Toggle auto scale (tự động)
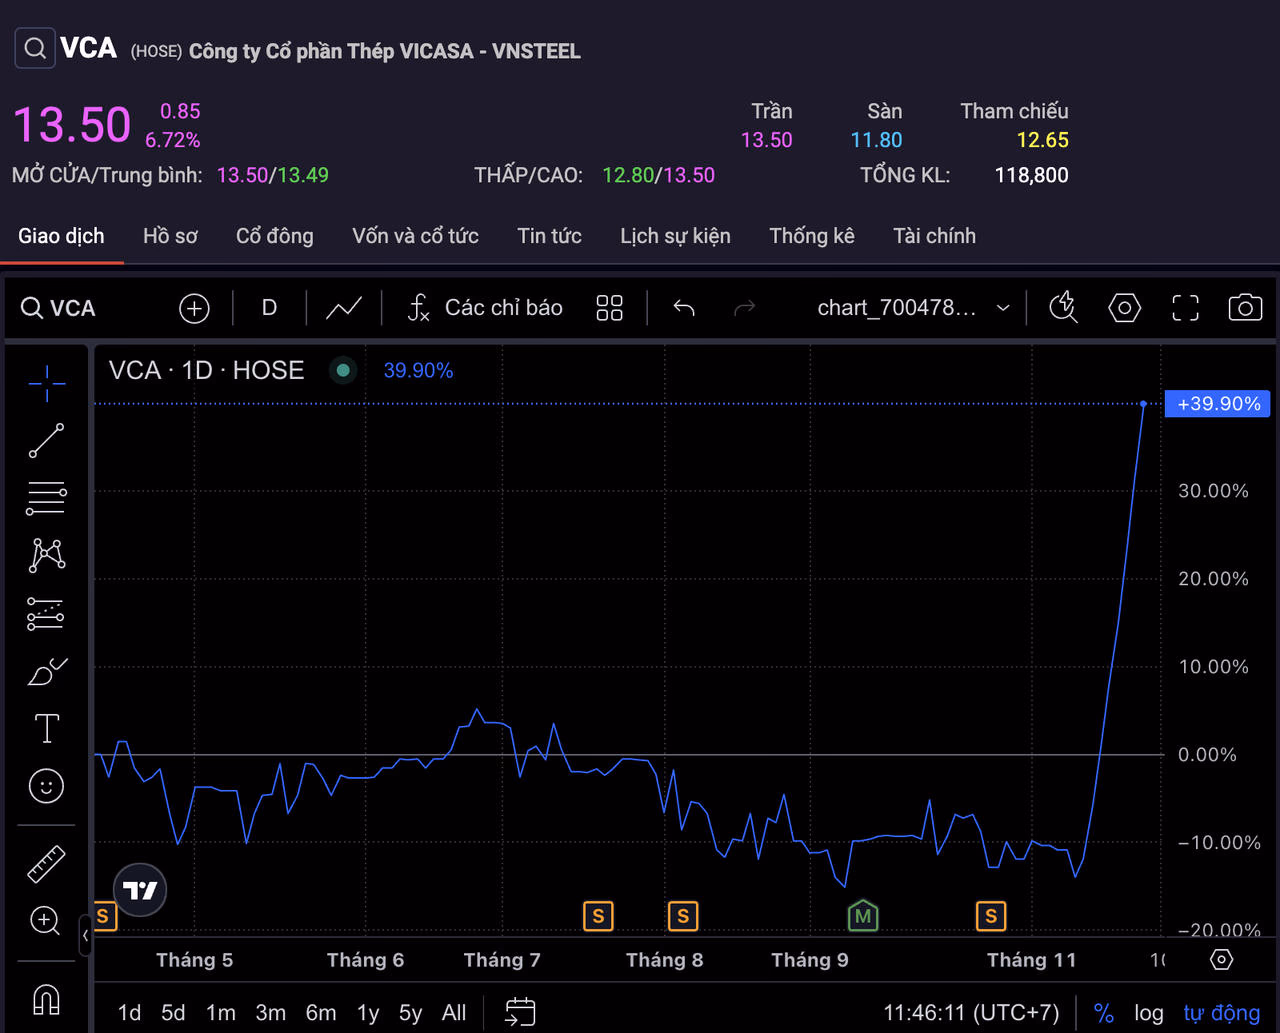 [1221, 1013]
